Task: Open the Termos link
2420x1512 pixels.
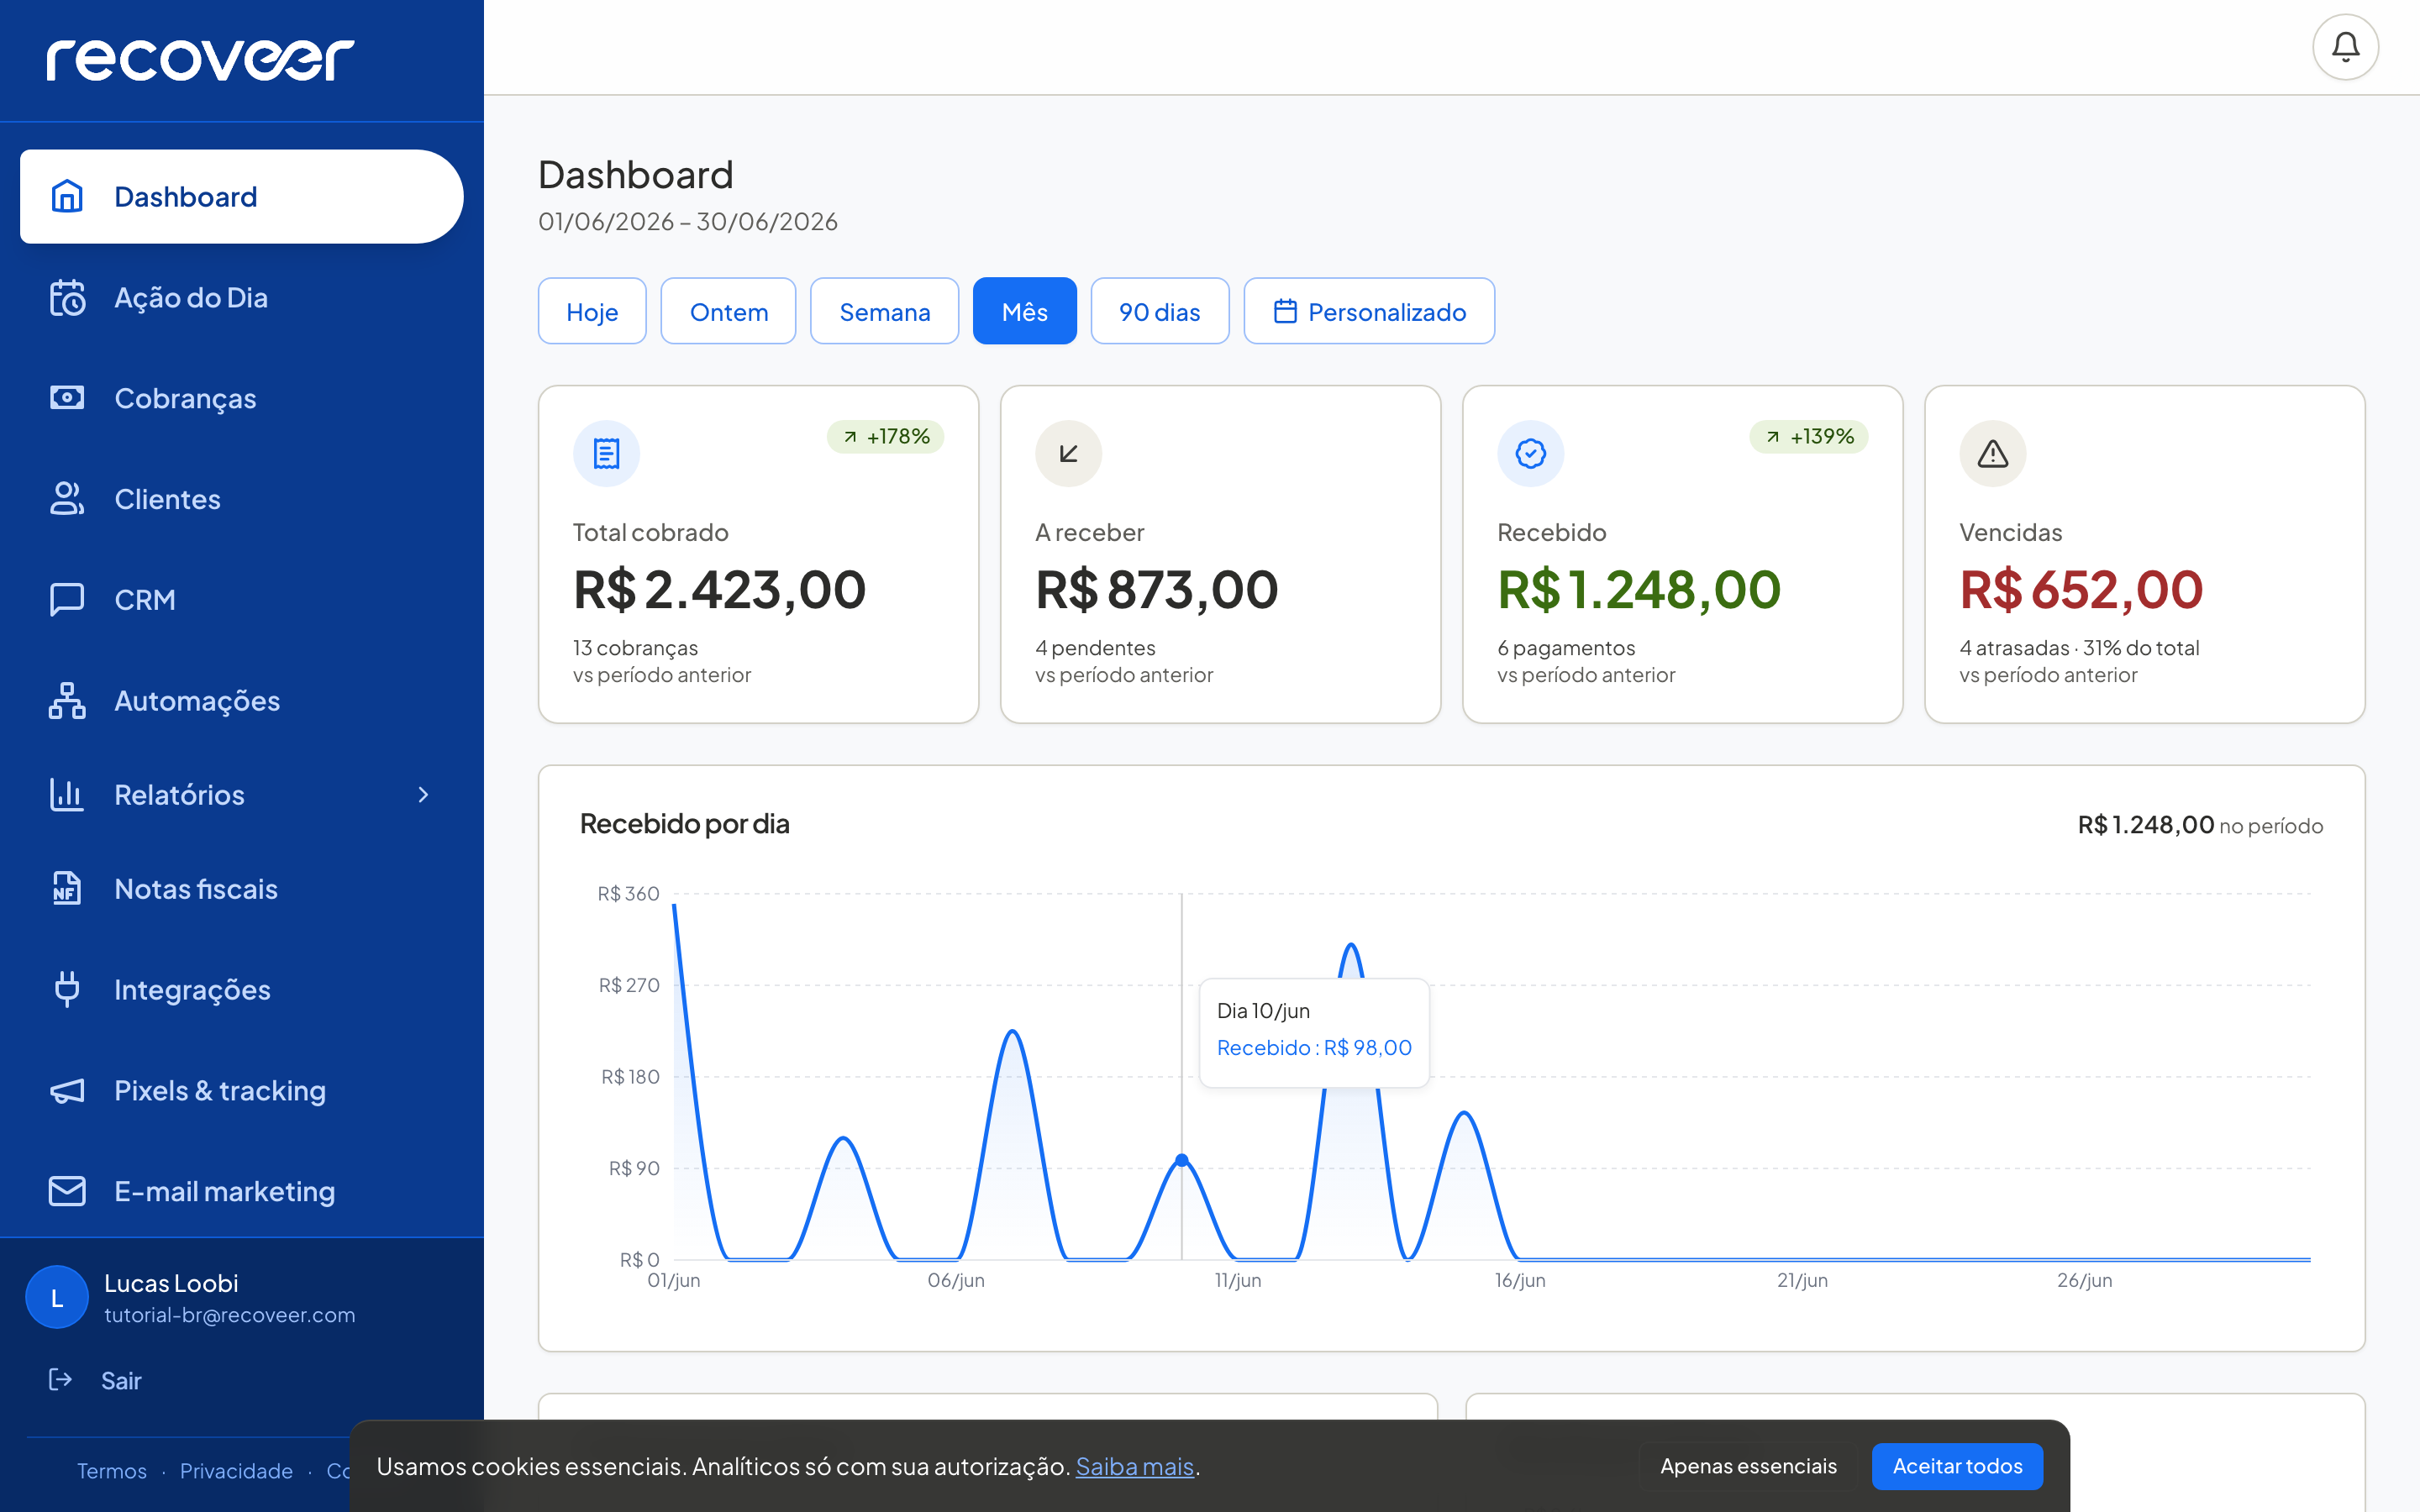Action: [112, 1471]
